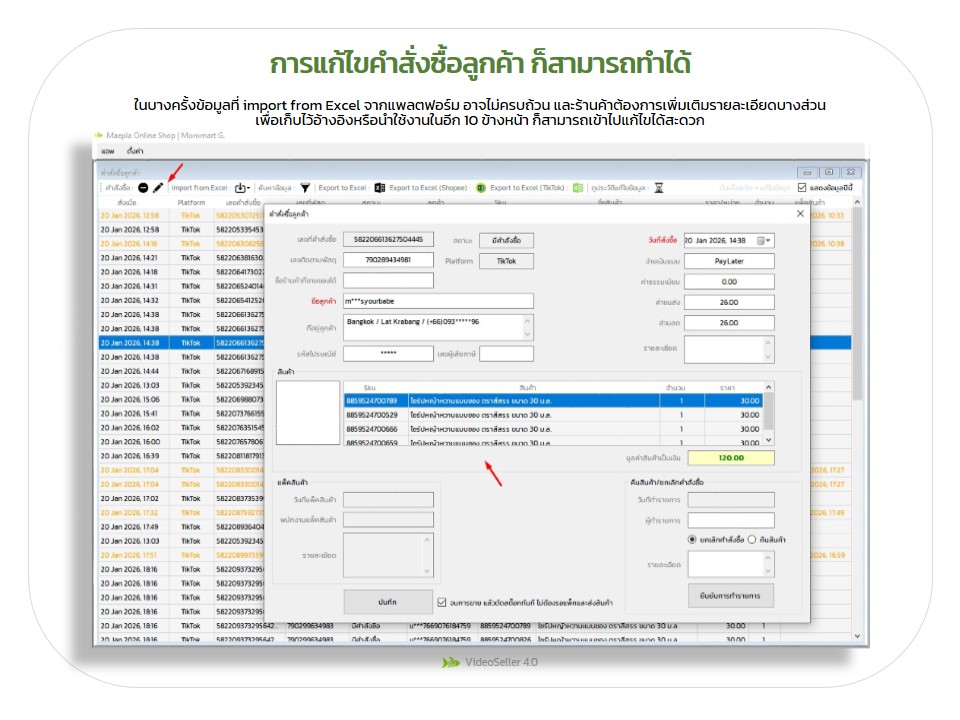Click the customer name field m***syourbabe
960x720 pixels.
coord(437,301)
